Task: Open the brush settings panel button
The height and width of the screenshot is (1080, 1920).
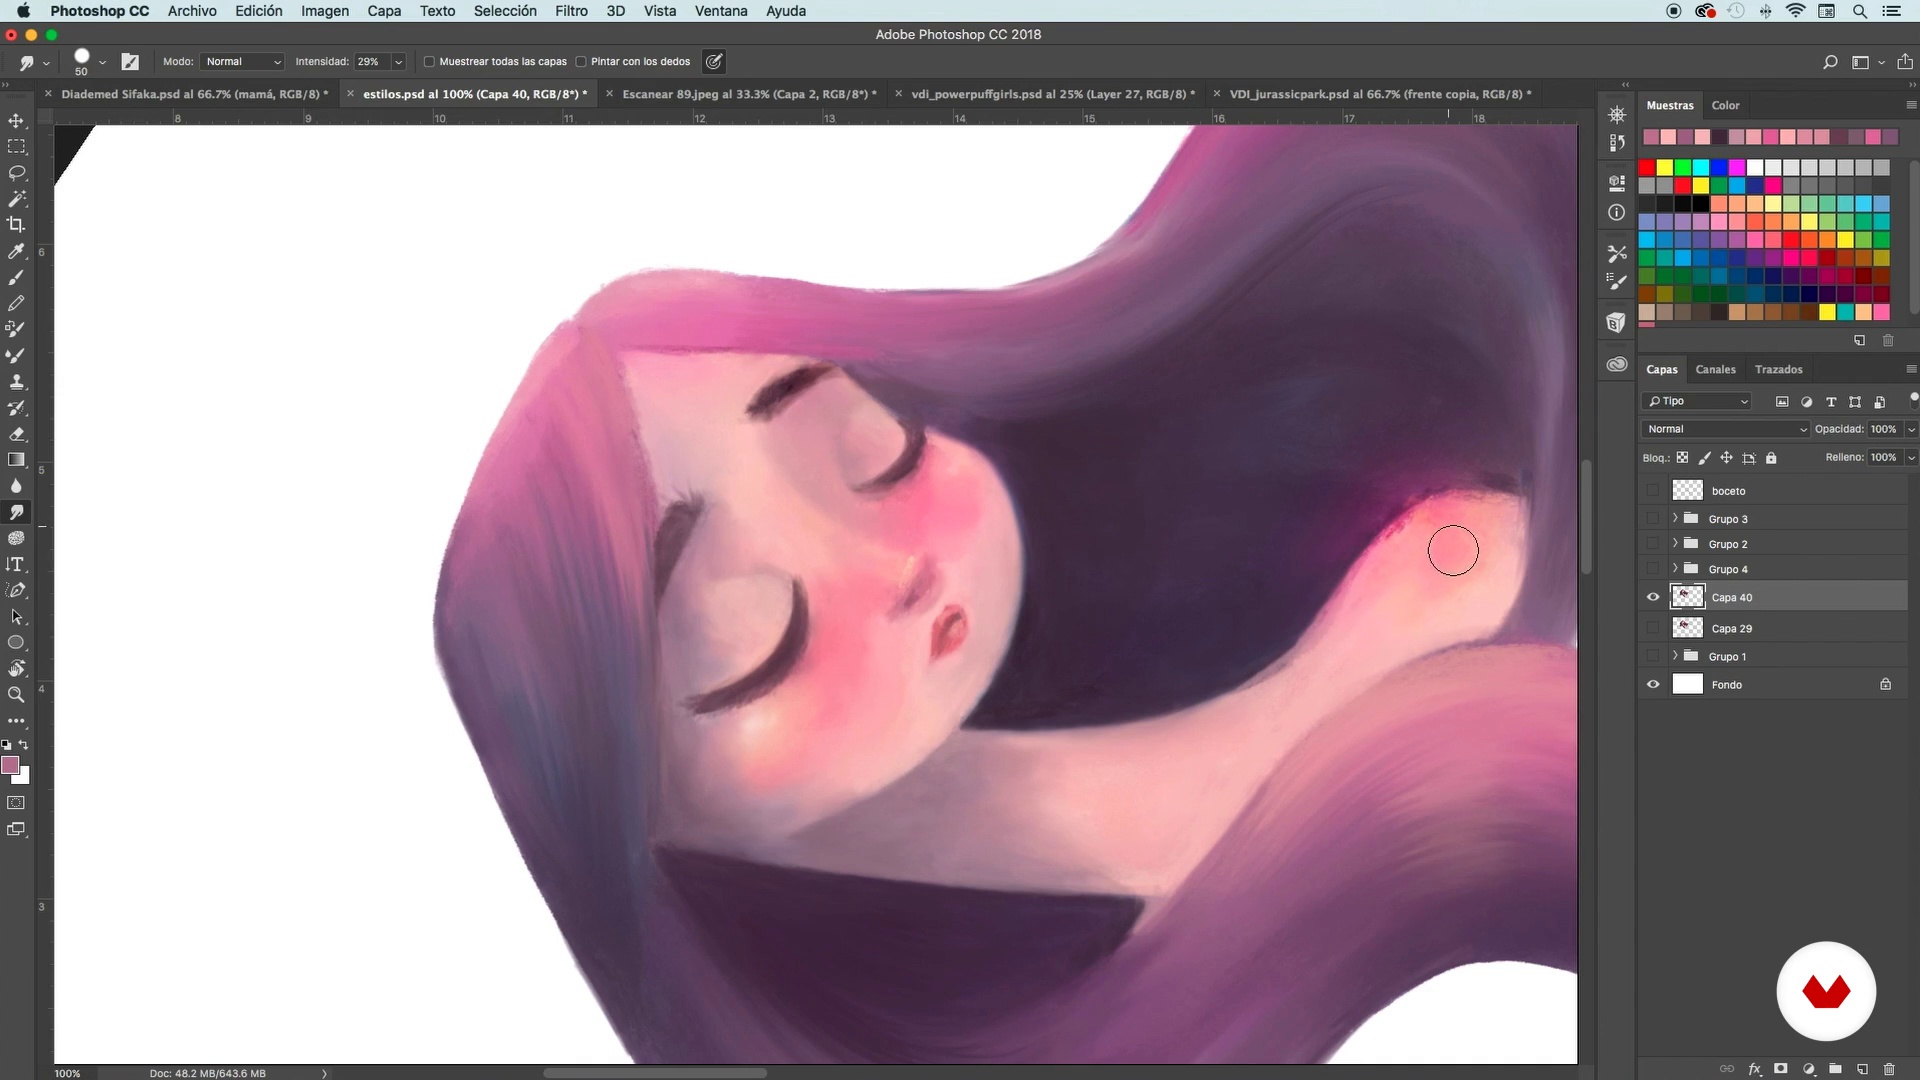Action: [130, 62]
